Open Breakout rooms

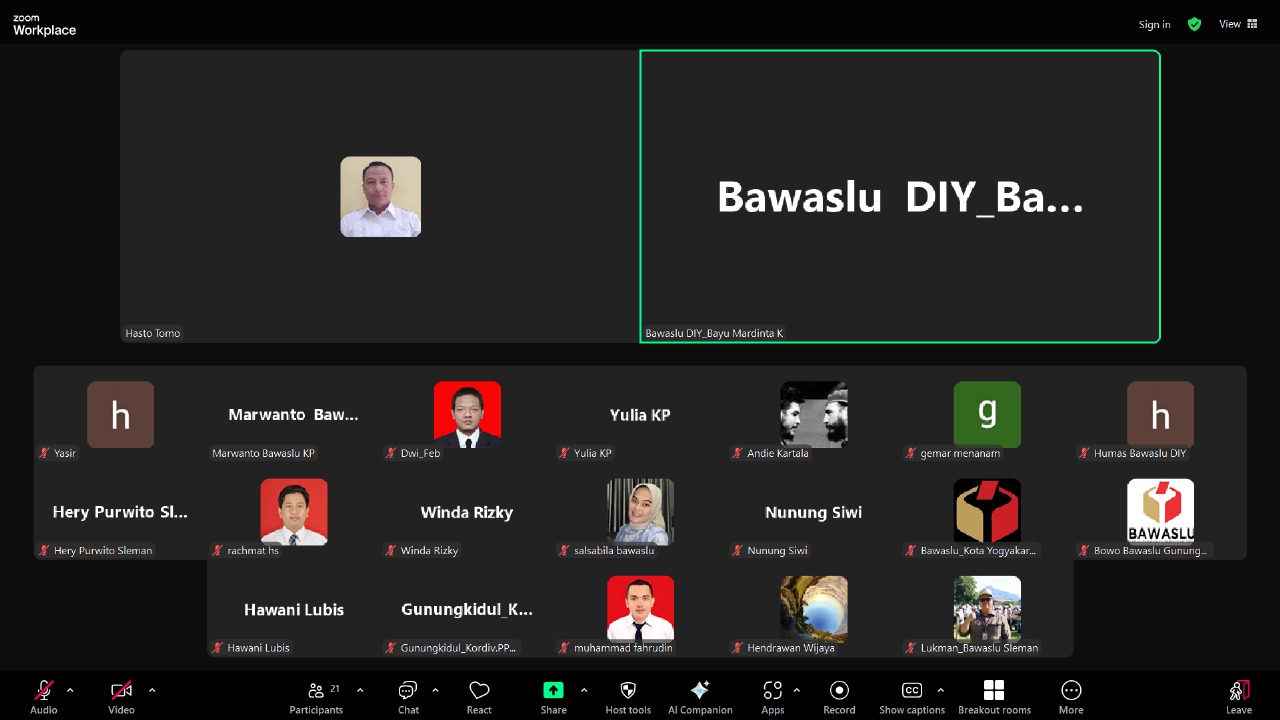click(994, 696)
